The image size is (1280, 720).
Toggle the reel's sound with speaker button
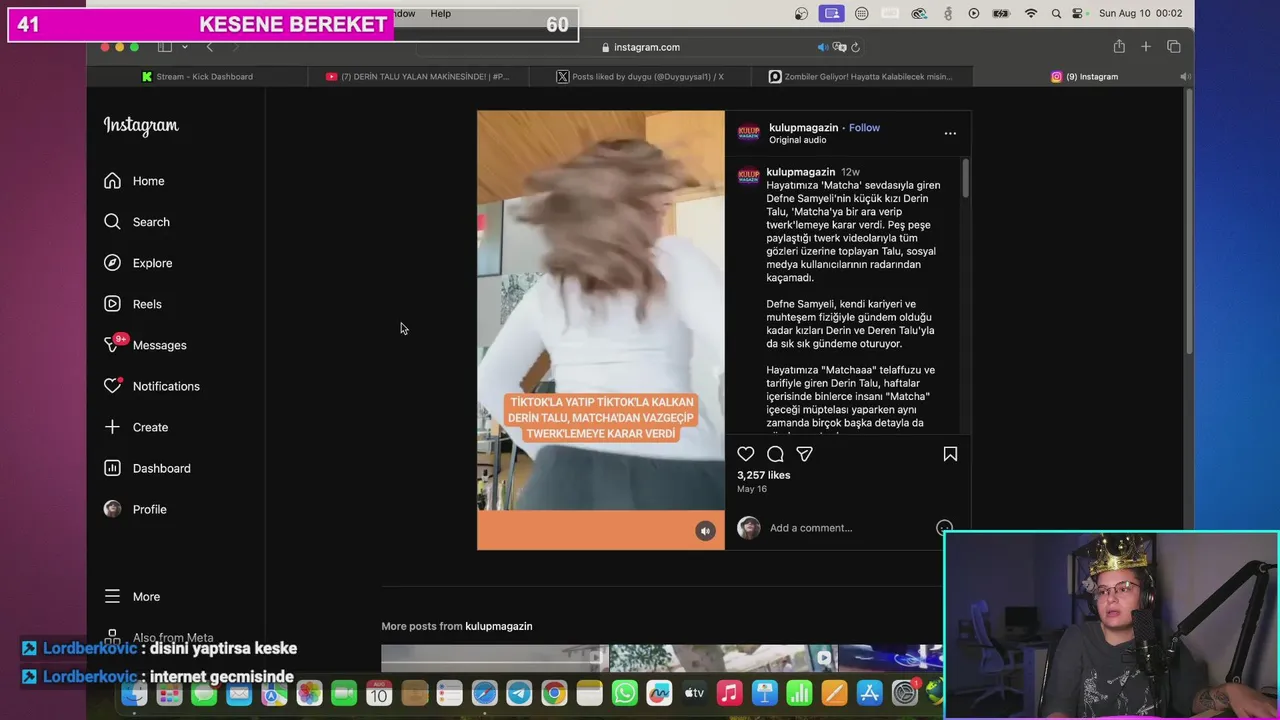coord(705,531)
